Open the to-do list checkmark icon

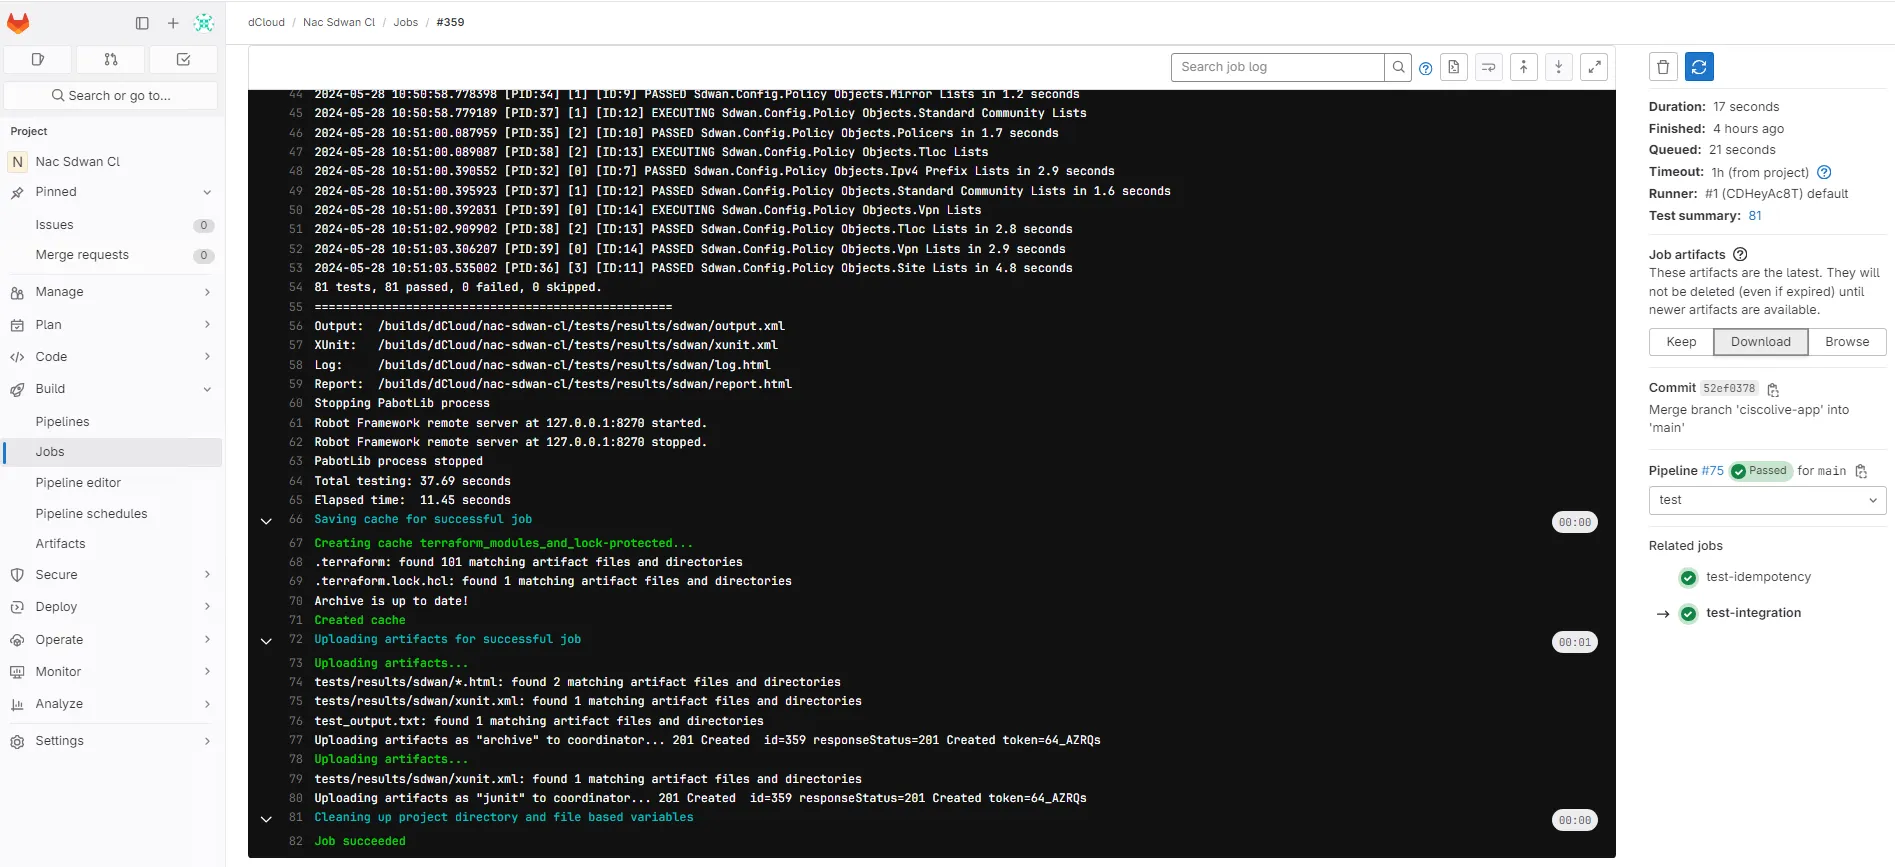[x=183, y=60]
